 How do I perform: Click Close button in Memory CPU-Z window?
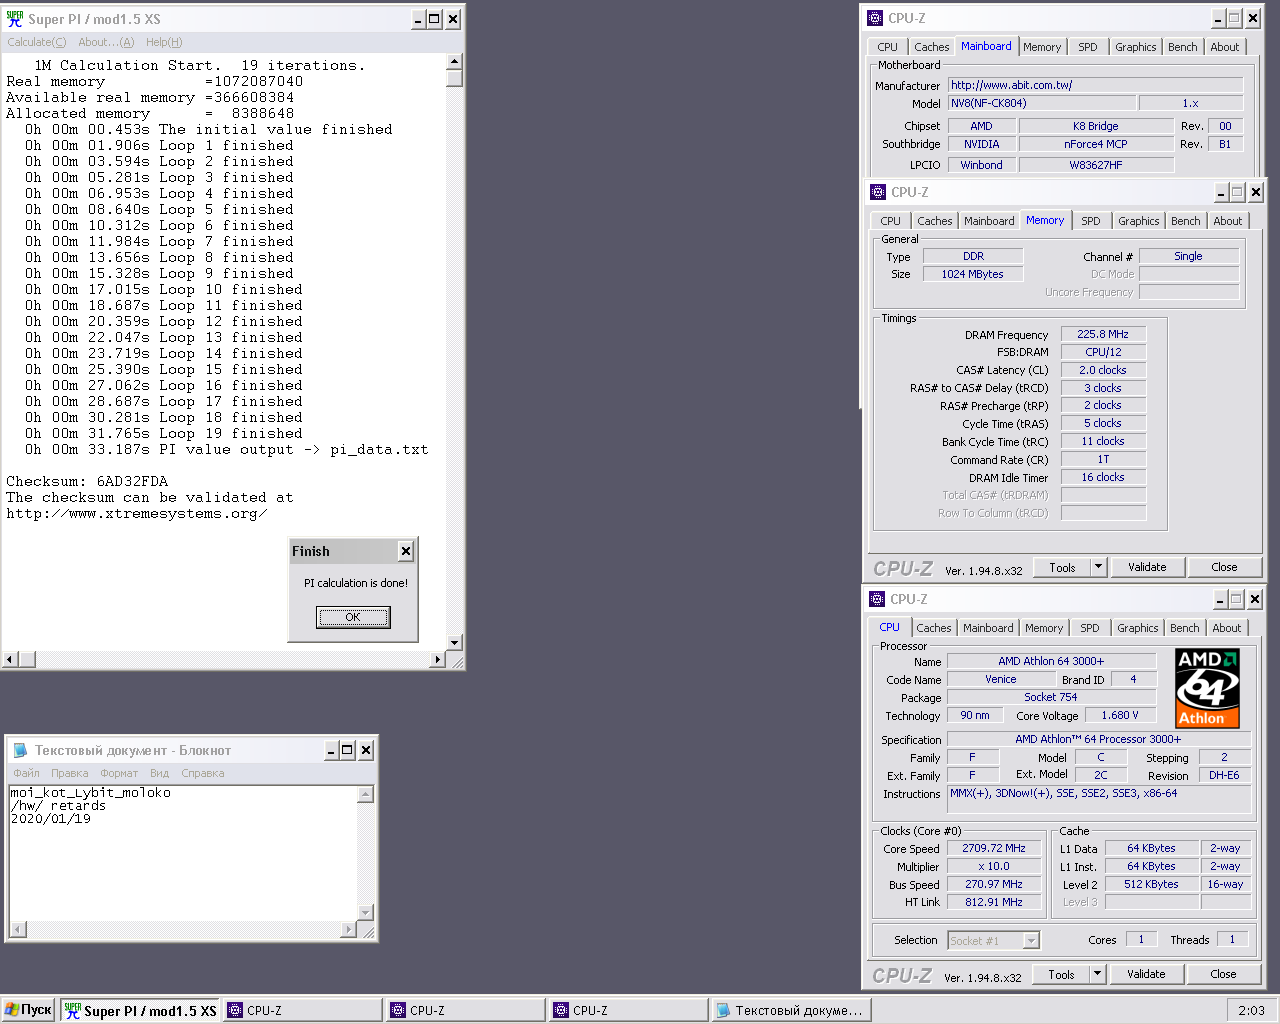[1224, 567]
